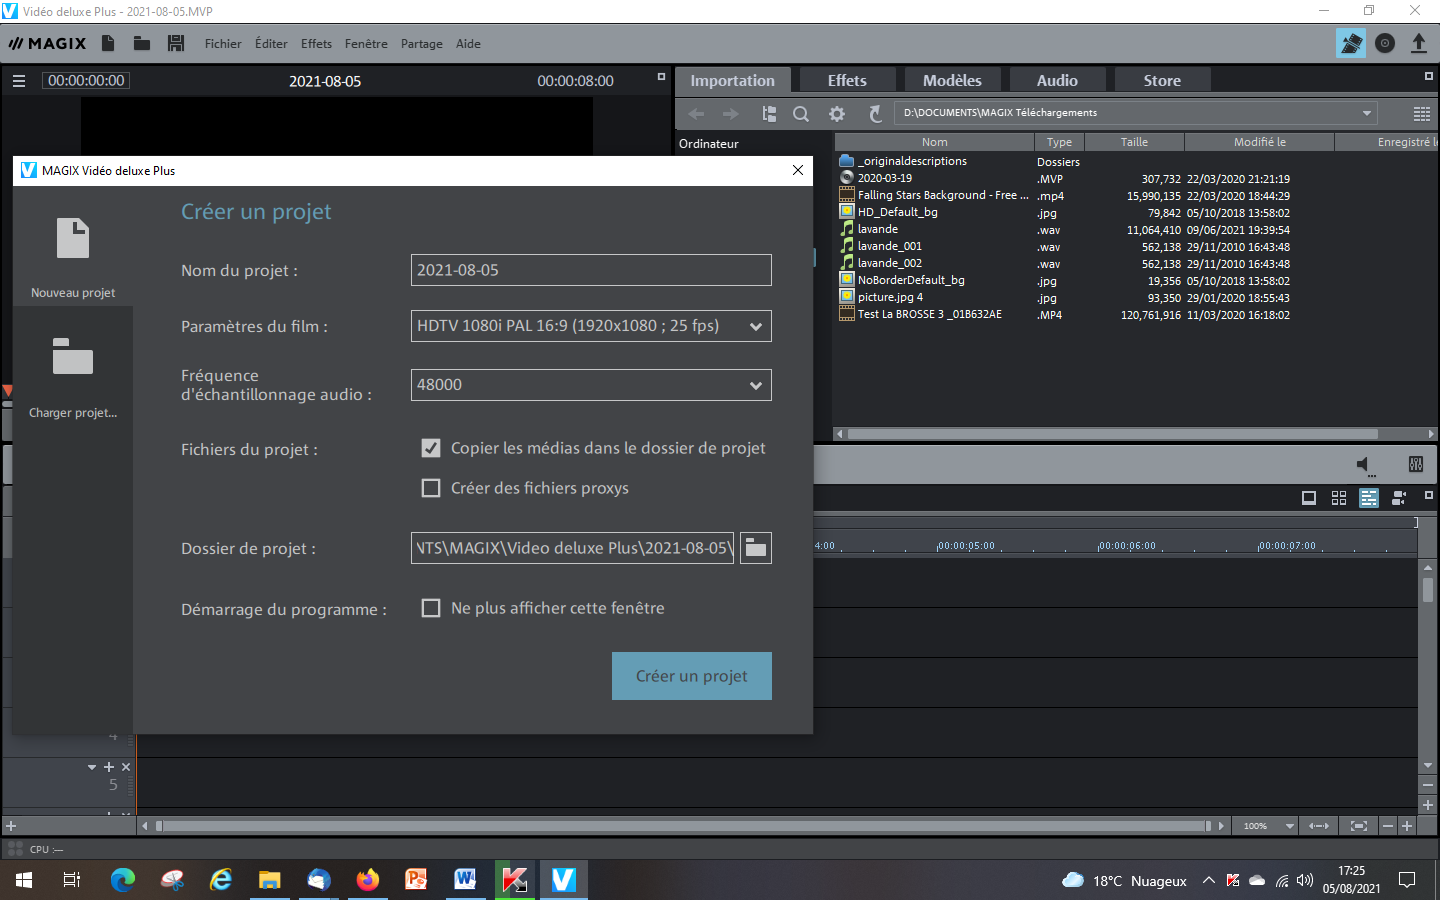
Task: Open MAGIX Video taskbar icon
Action: pyautogui.click(x=563, y=879)
